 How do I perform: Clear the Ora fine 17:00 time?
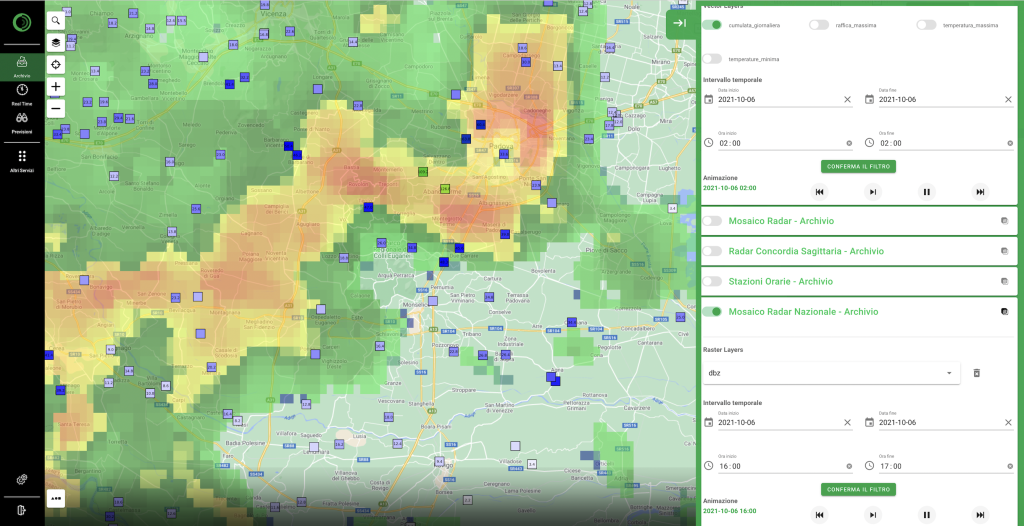(x=1010, y=467)
